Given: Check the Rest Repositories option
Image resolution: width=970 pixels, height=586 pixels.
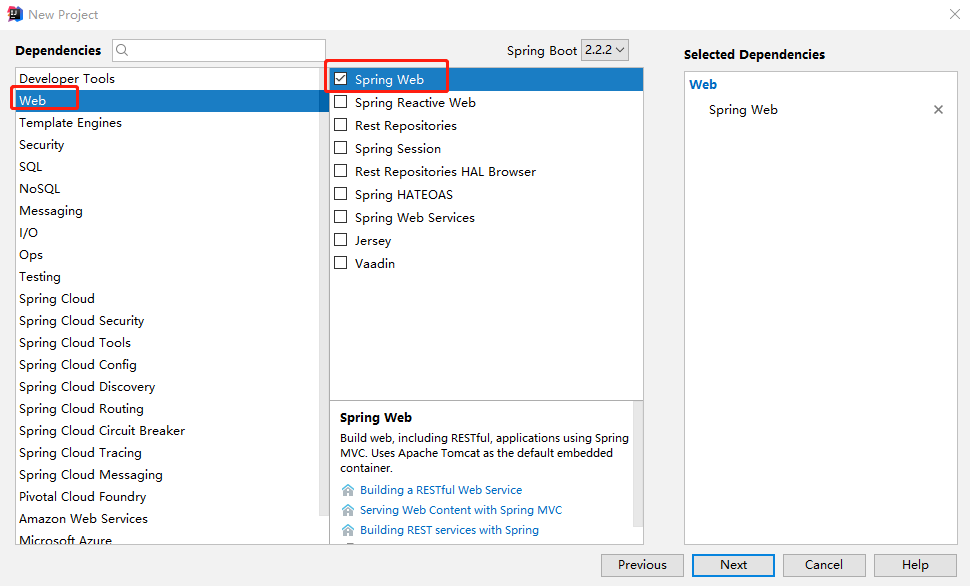Looking at the screenshot, I should [340, 125].
